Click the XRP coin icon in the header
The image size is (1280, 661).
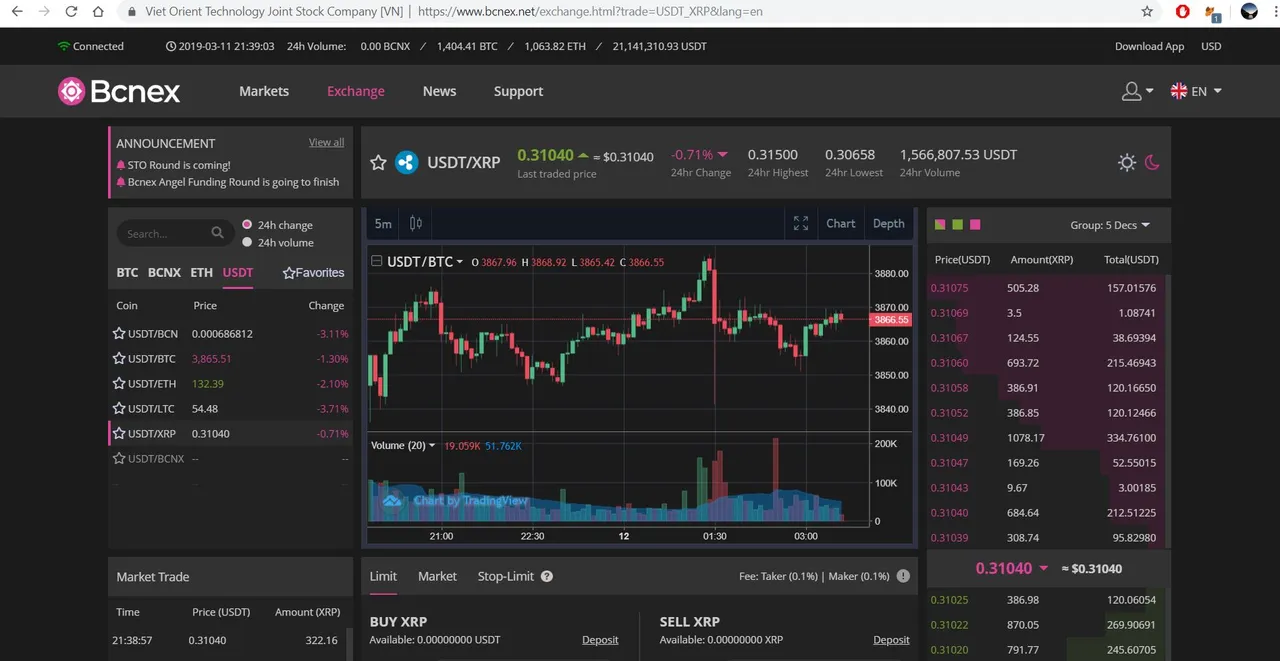tap(406, 162)
